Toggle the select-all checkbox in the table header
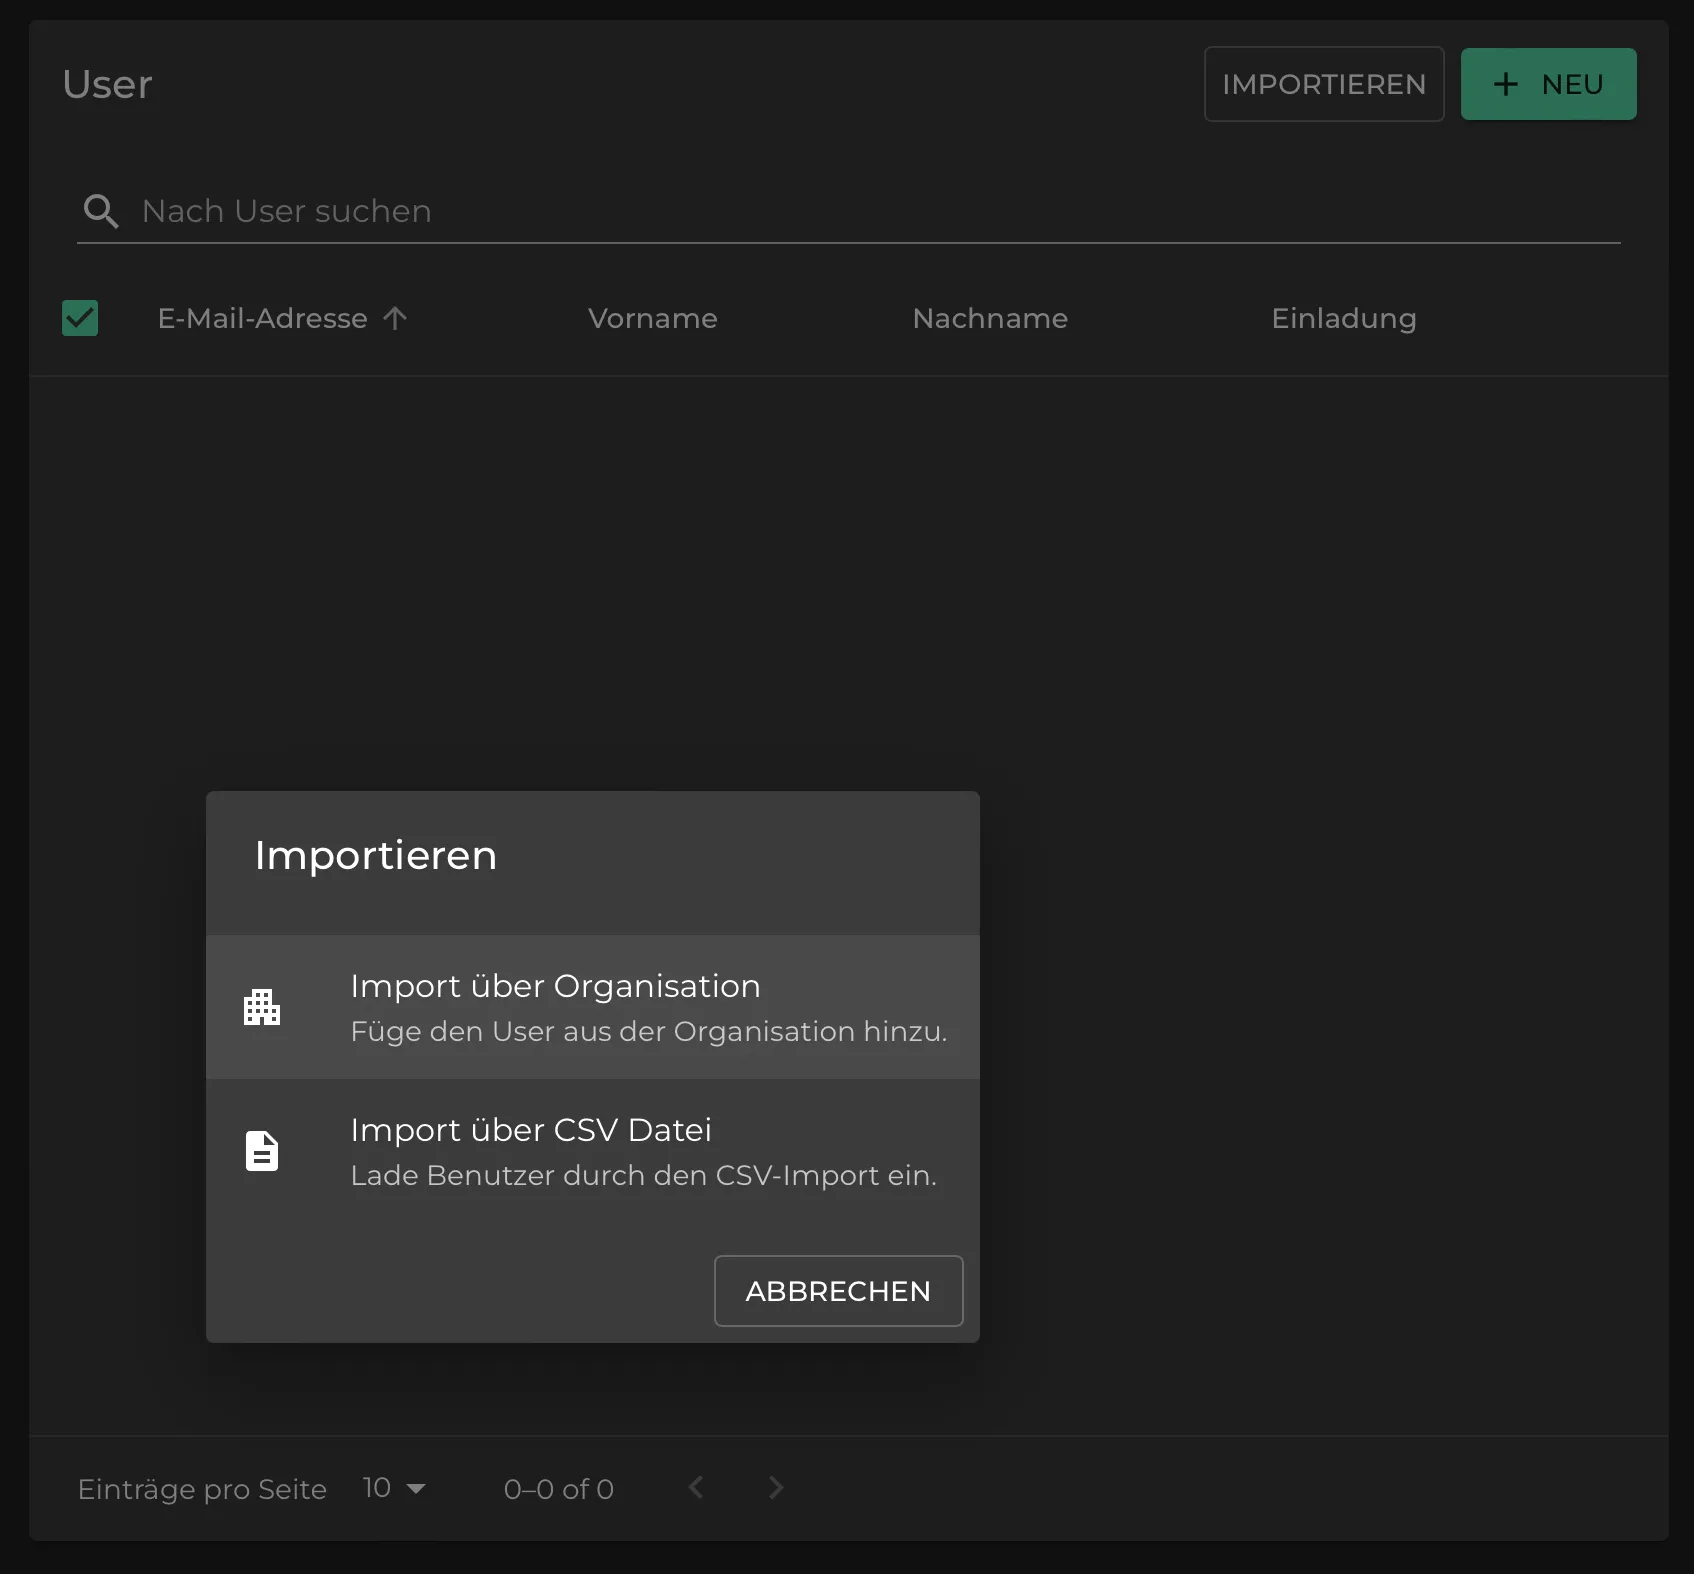 (x=80, y=318)
